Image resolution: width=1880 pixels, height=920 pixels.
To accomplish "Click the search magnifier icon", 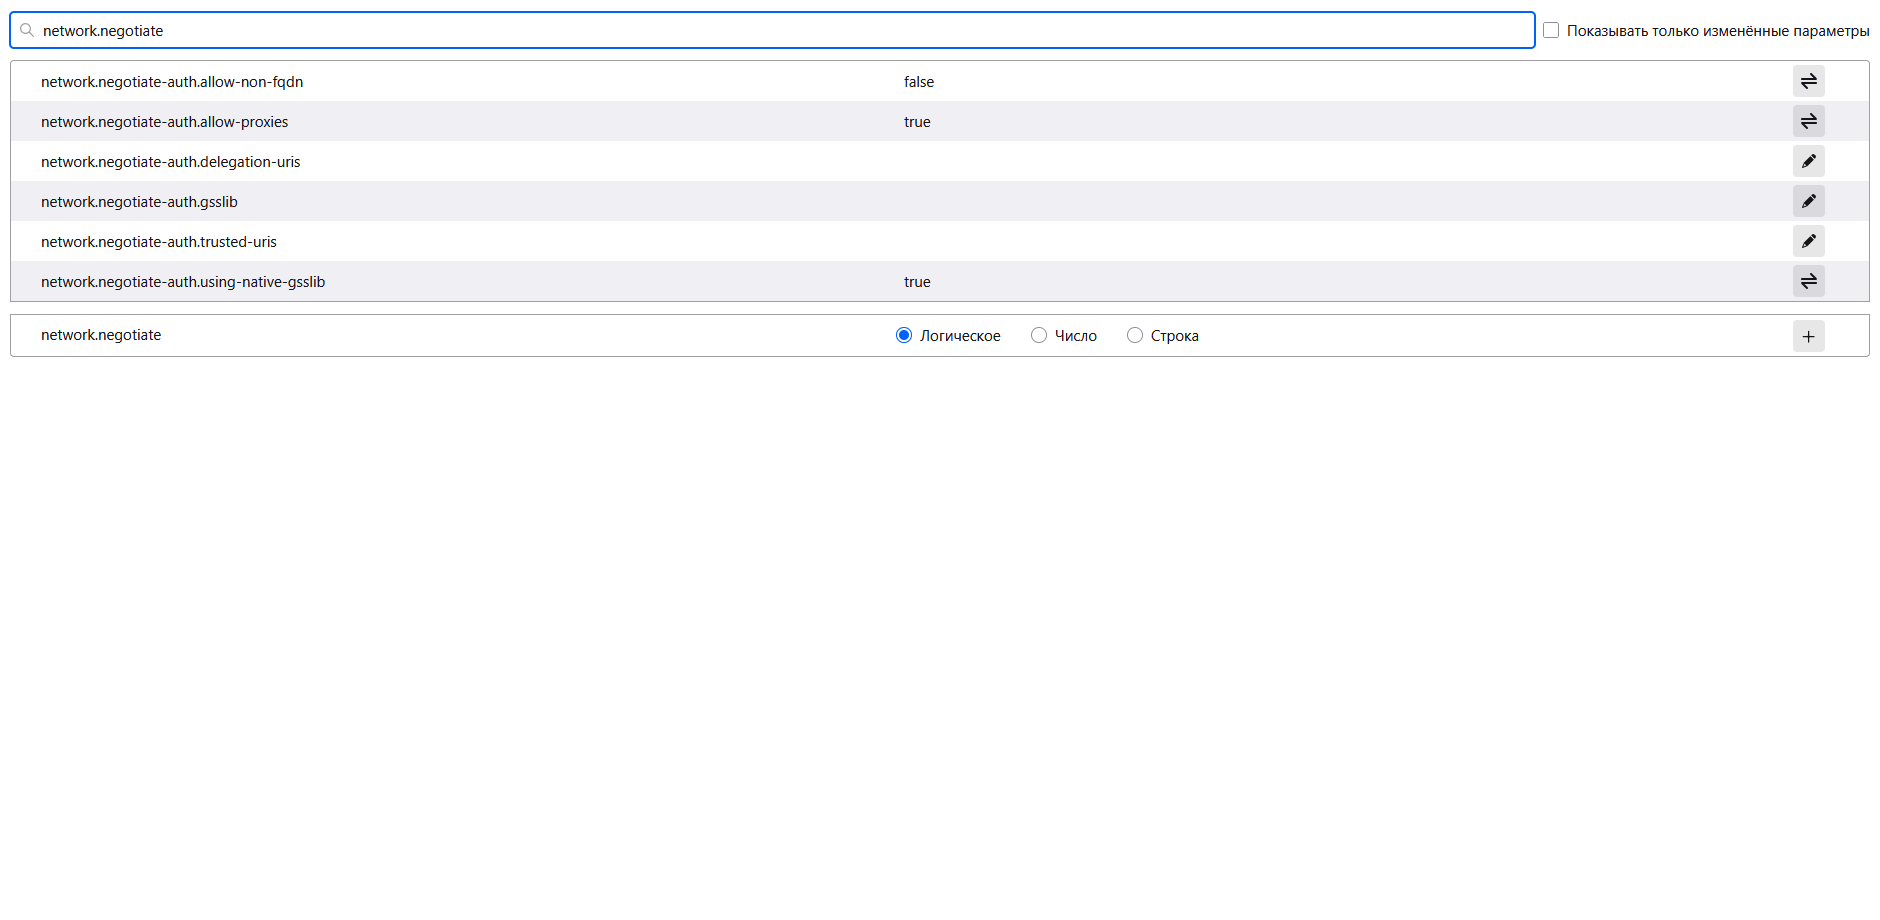I will pos(27,30).
